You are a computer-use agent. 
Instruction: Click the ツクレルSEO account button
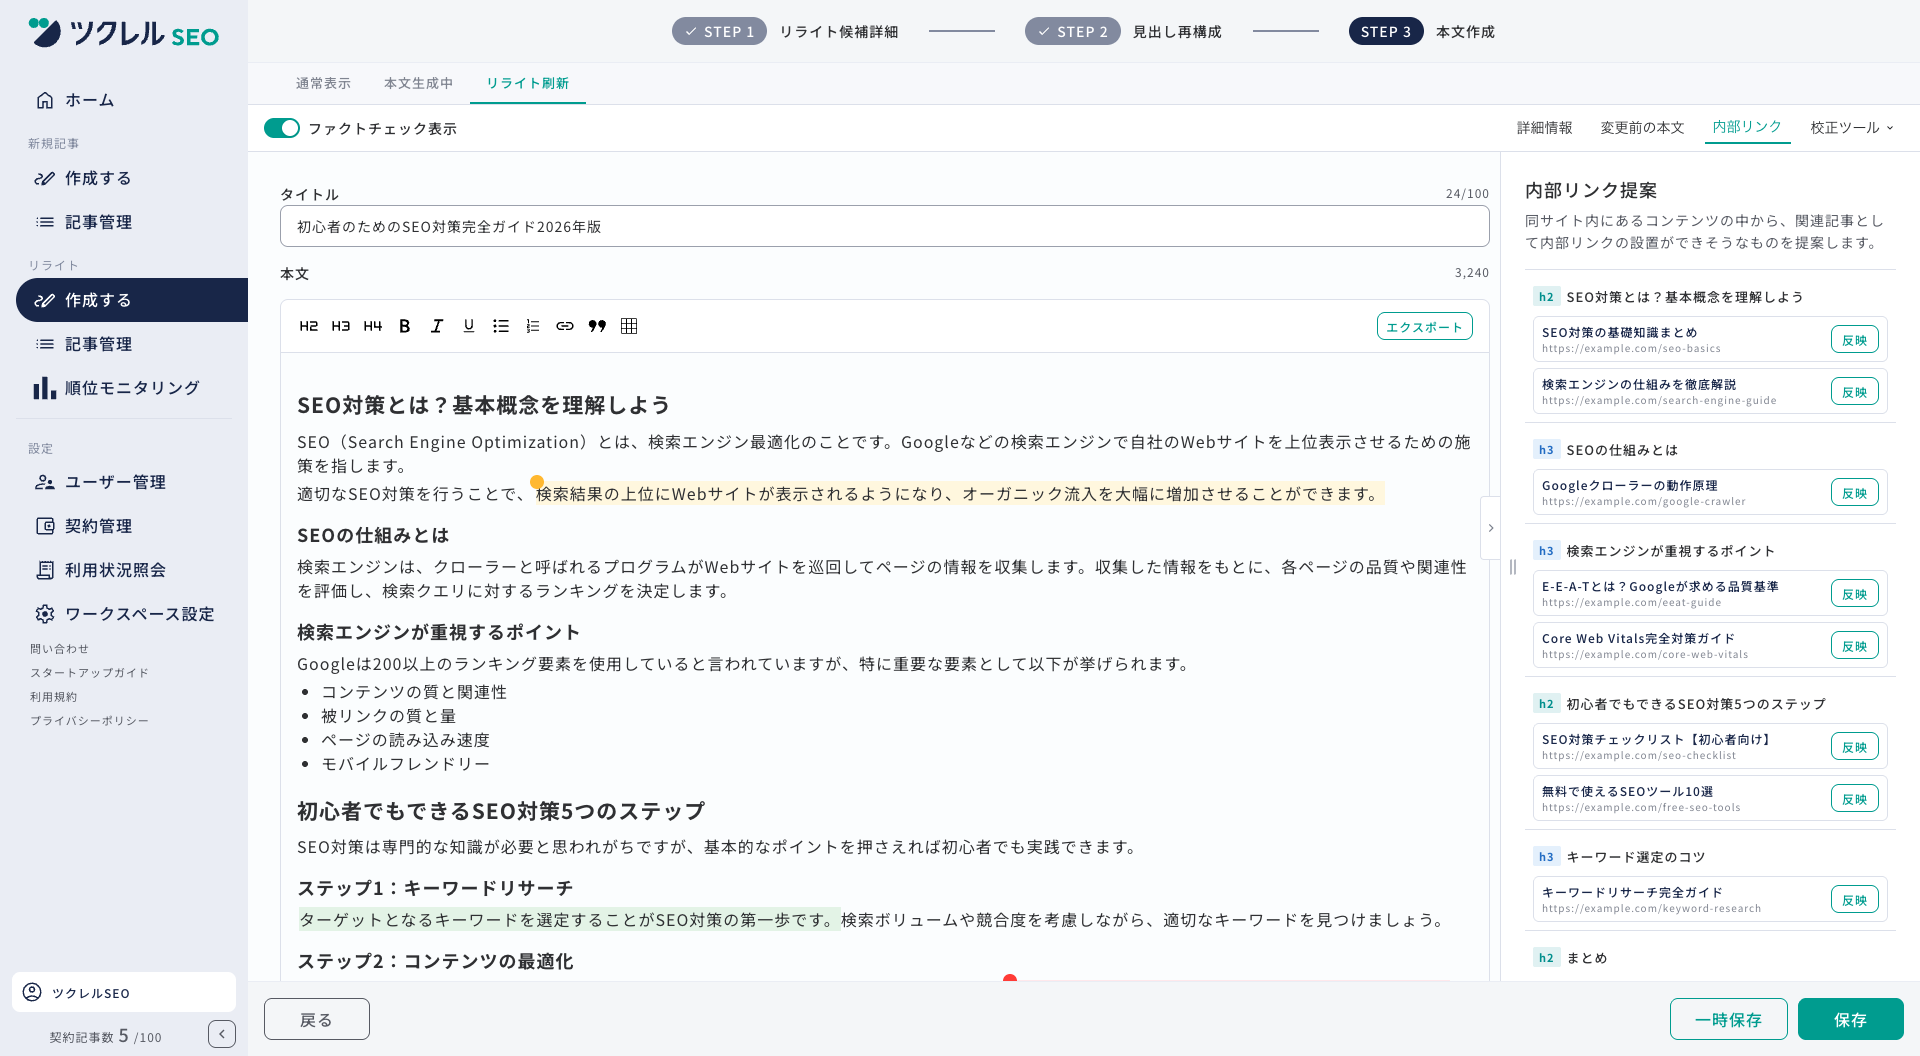pos(124,992)
